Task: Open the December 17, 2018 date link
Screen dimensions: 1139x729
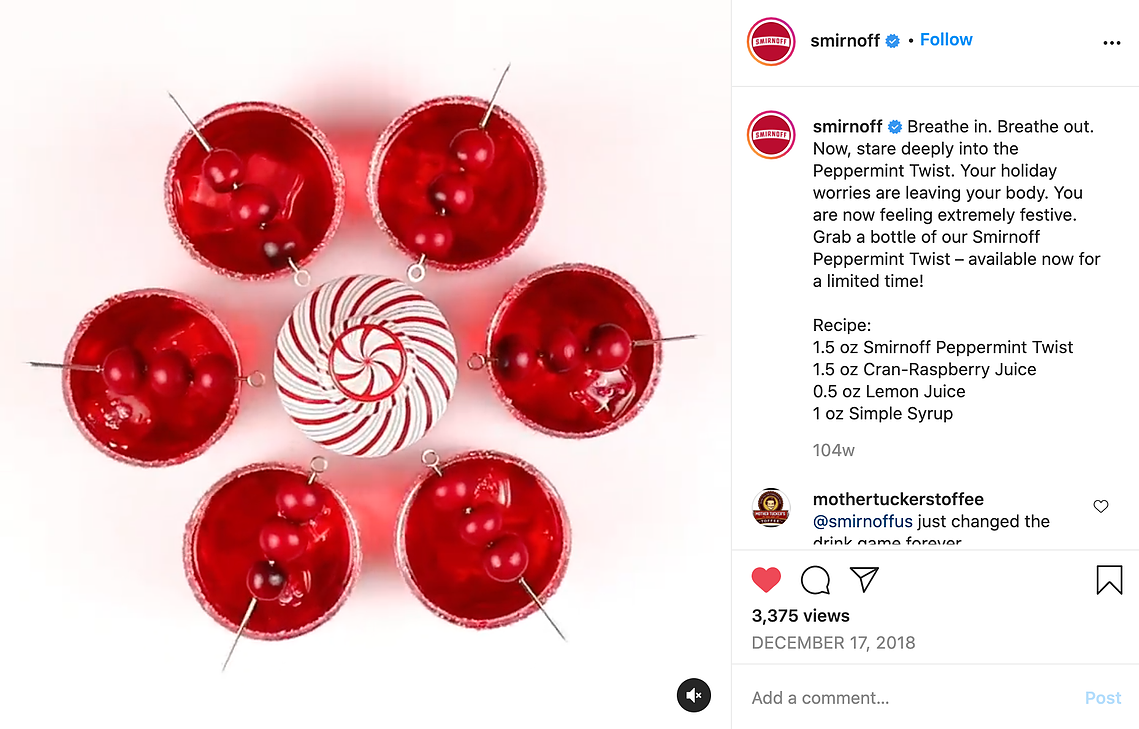Action: [x=833, y=643]
